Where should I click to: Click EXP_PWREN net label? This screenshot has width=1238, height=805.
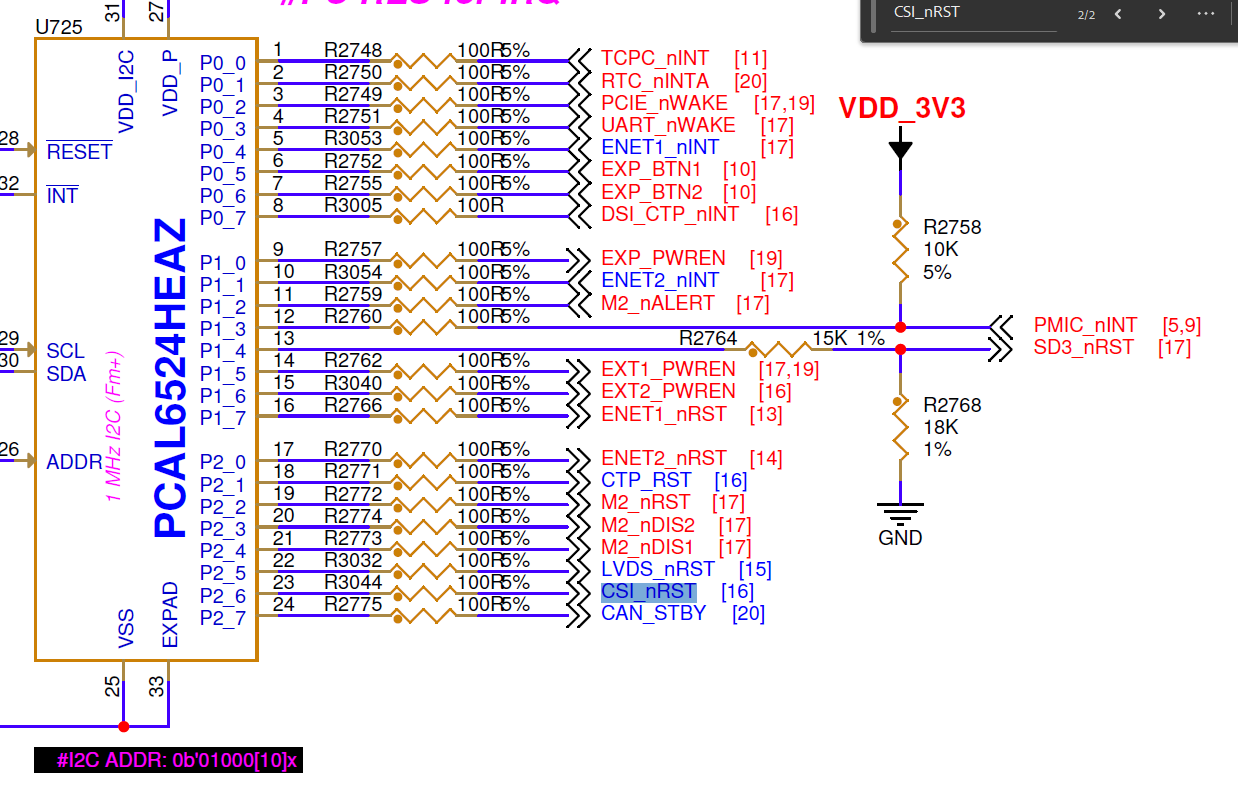tap(663, 258)
